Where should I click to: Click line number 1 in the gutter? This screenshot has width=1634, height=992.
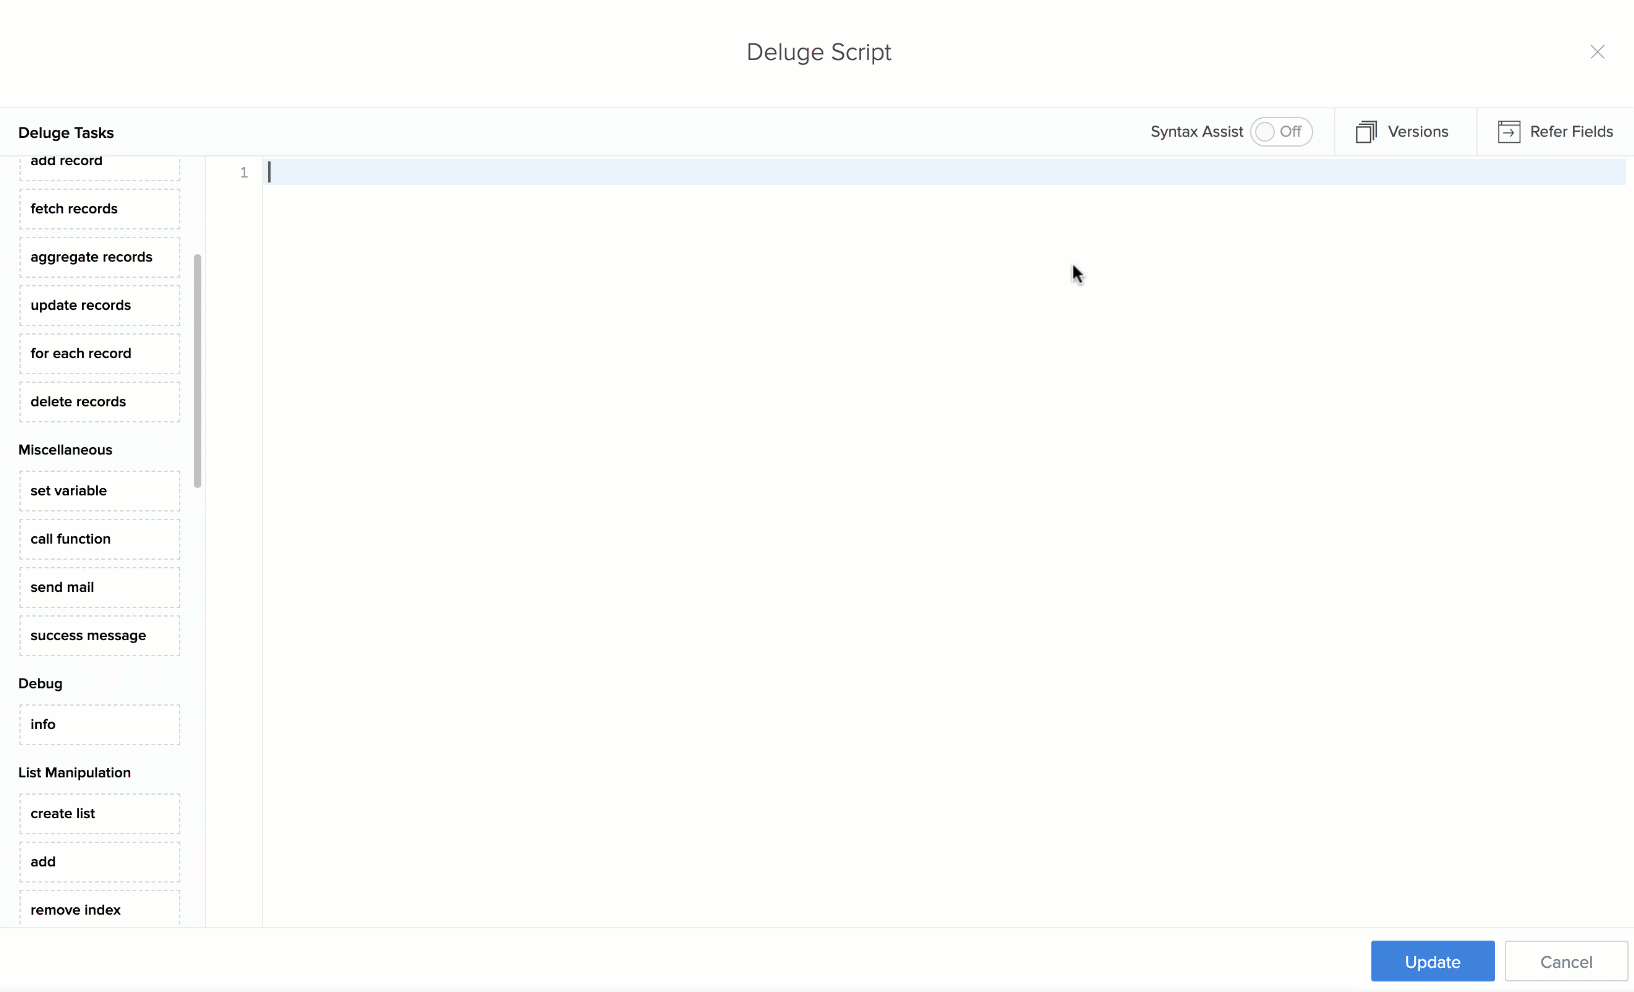(243, 173)
